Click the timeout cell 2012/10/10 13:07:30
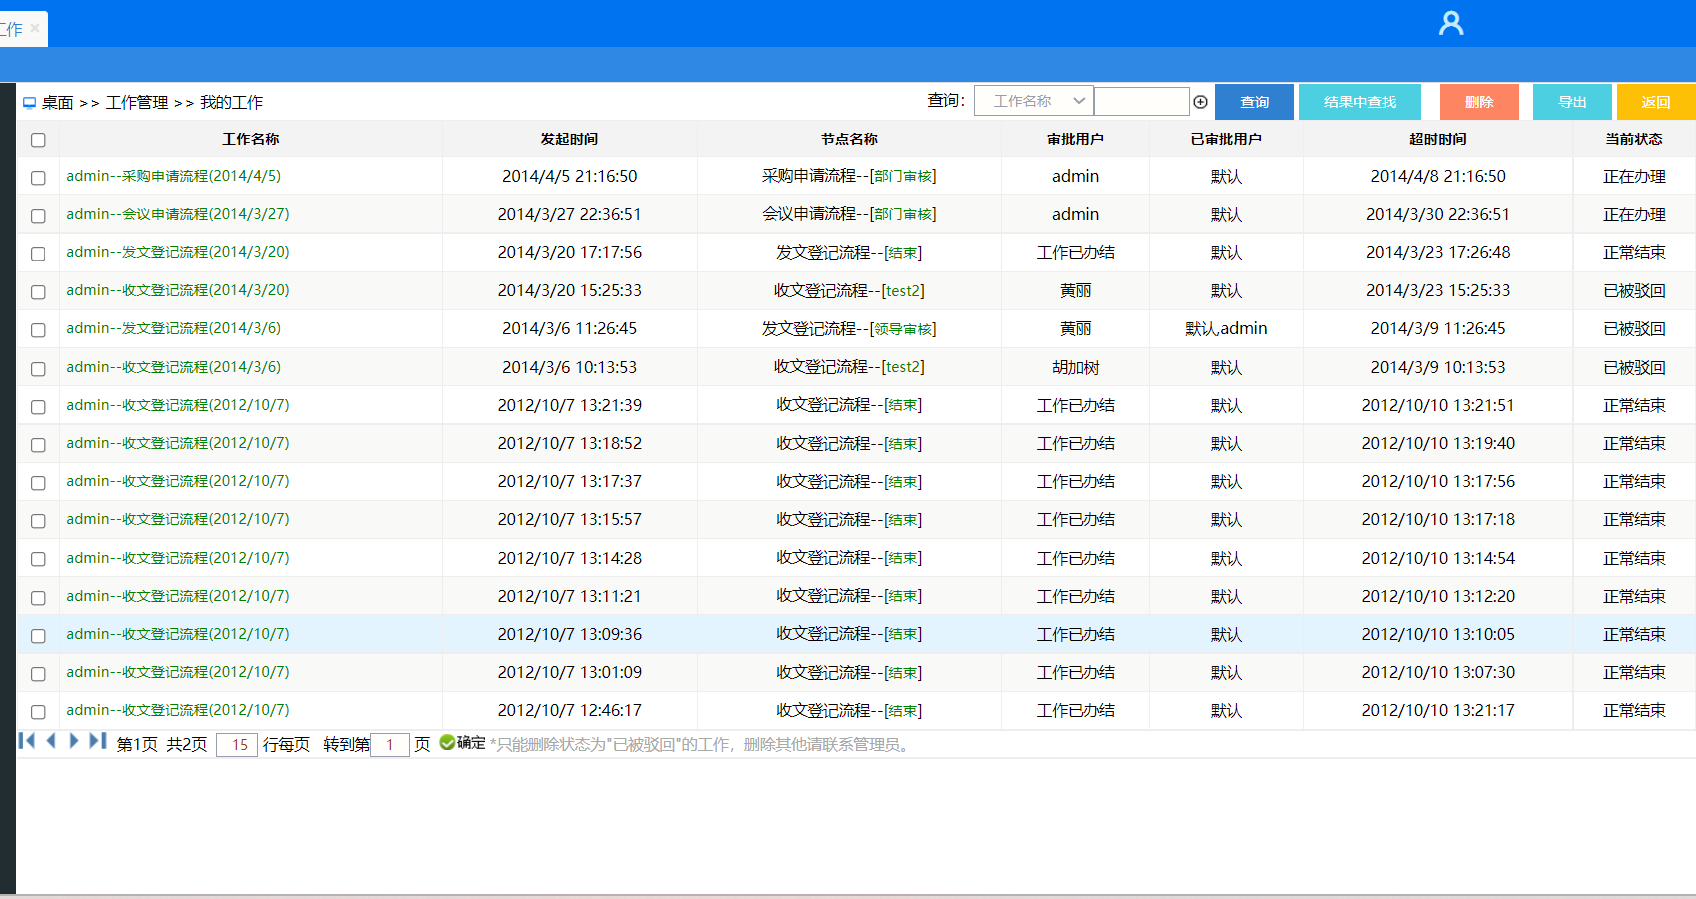 pyautogui.click(x=1438, y=672)
